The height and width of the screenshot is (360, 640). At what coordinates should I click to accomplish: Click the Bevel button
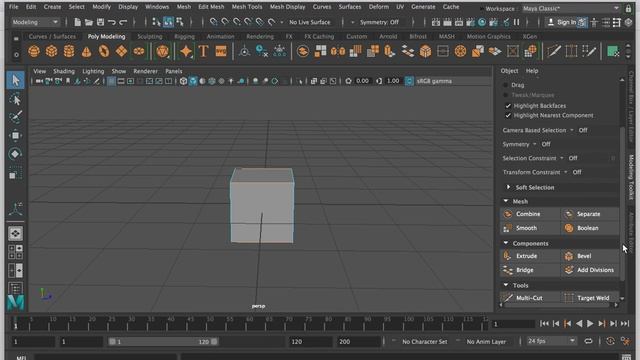(x=590, y=256)
